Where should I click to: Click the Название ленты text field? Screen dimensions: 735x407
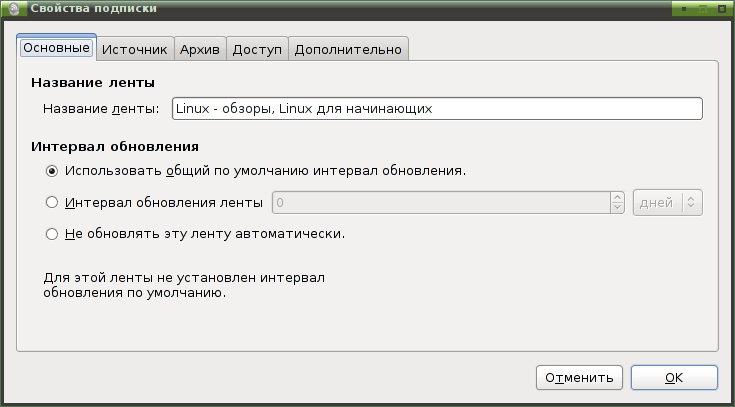click(437, 109)
